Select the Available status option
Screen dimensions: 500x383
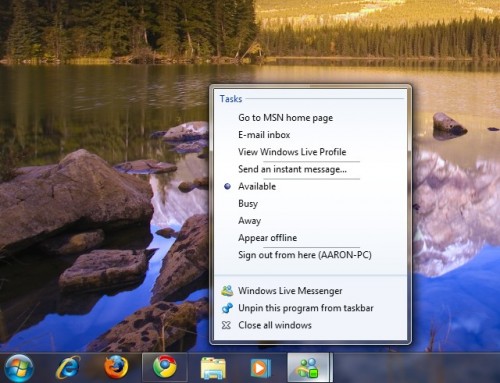tap(257, 186)
